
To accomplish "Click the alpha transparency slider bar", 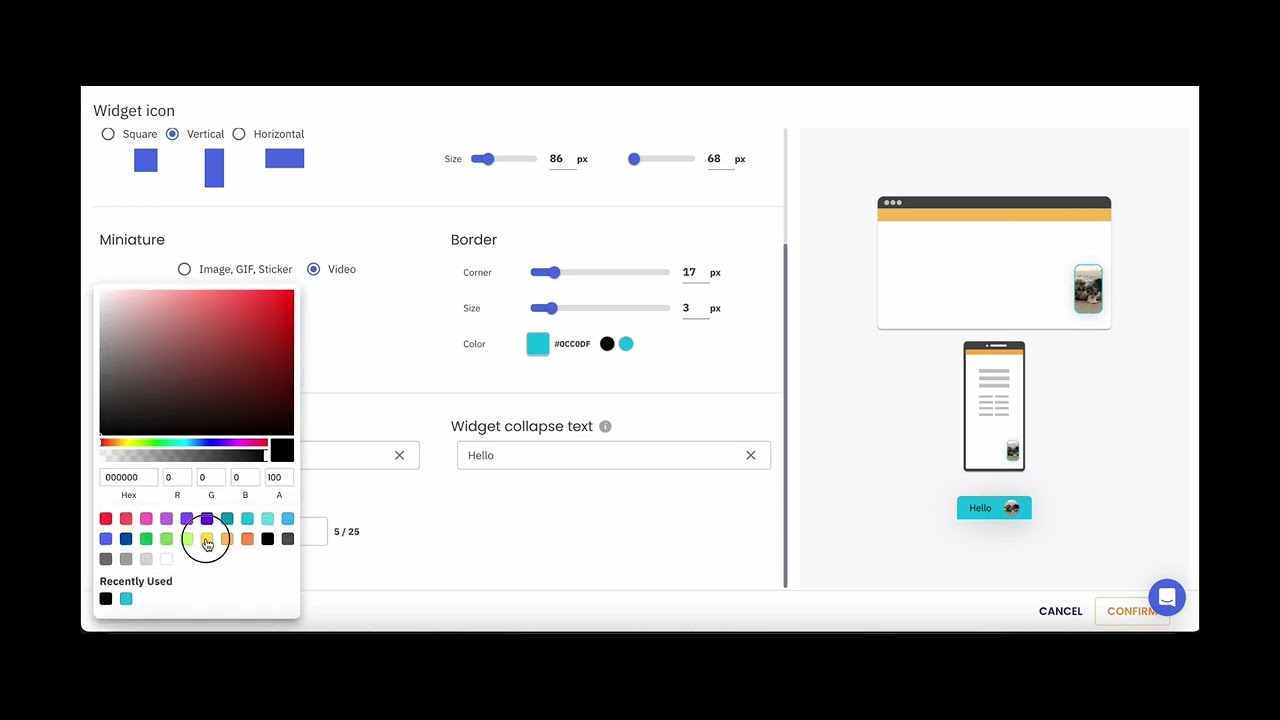I will coord(183,456).
